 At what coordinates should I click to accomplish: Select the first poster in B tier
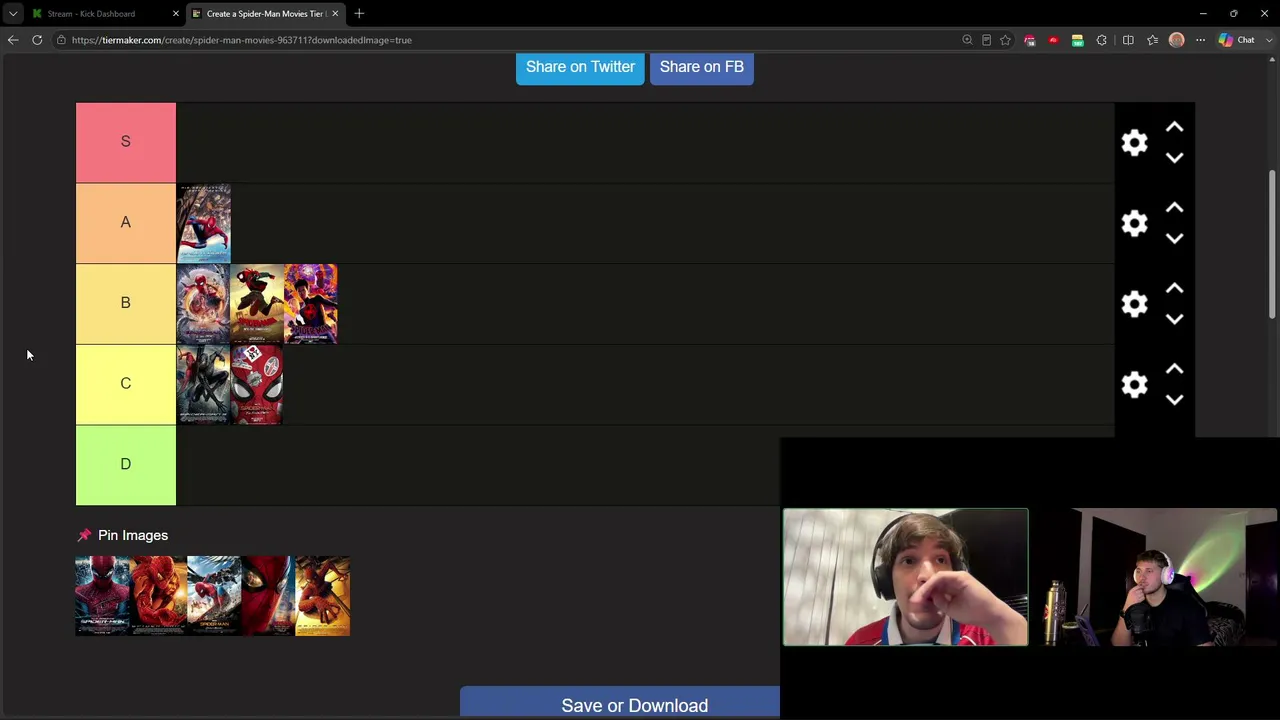point(204,304)
